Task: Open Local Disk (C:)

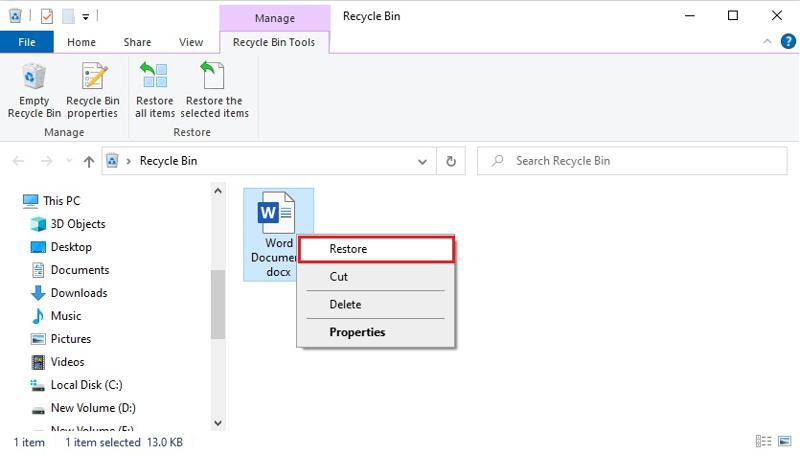Action: click(x=77, y=385)
